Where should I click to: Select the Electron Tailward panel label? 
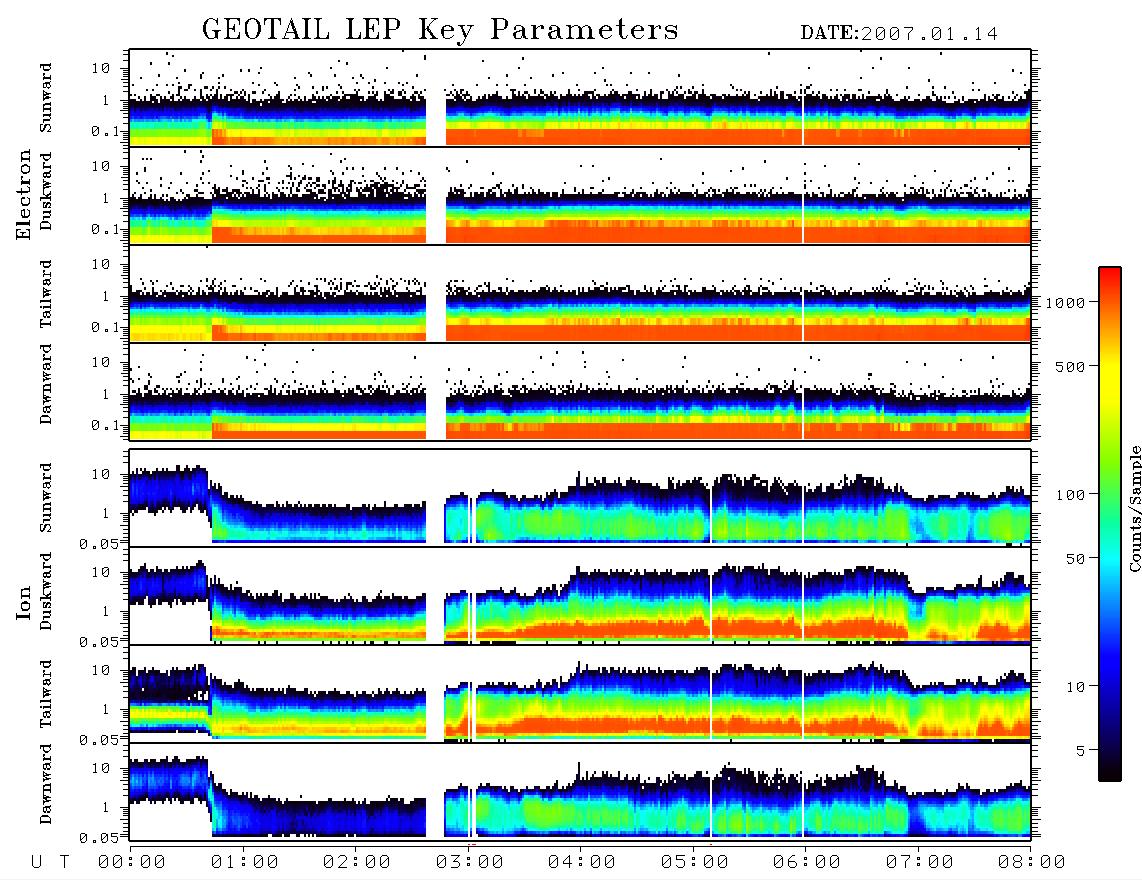(46, 294)
